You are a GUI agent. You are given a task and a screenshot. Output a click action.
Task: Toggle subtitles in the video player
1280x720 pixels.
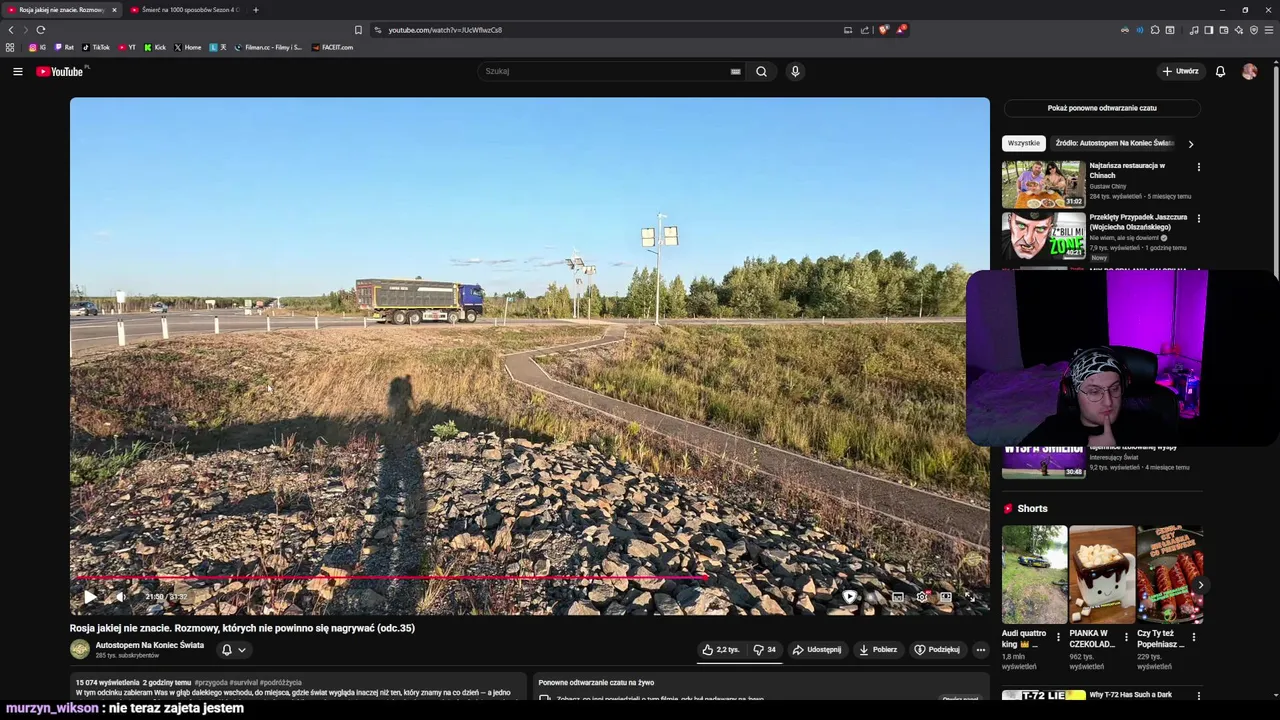[898, 597]
